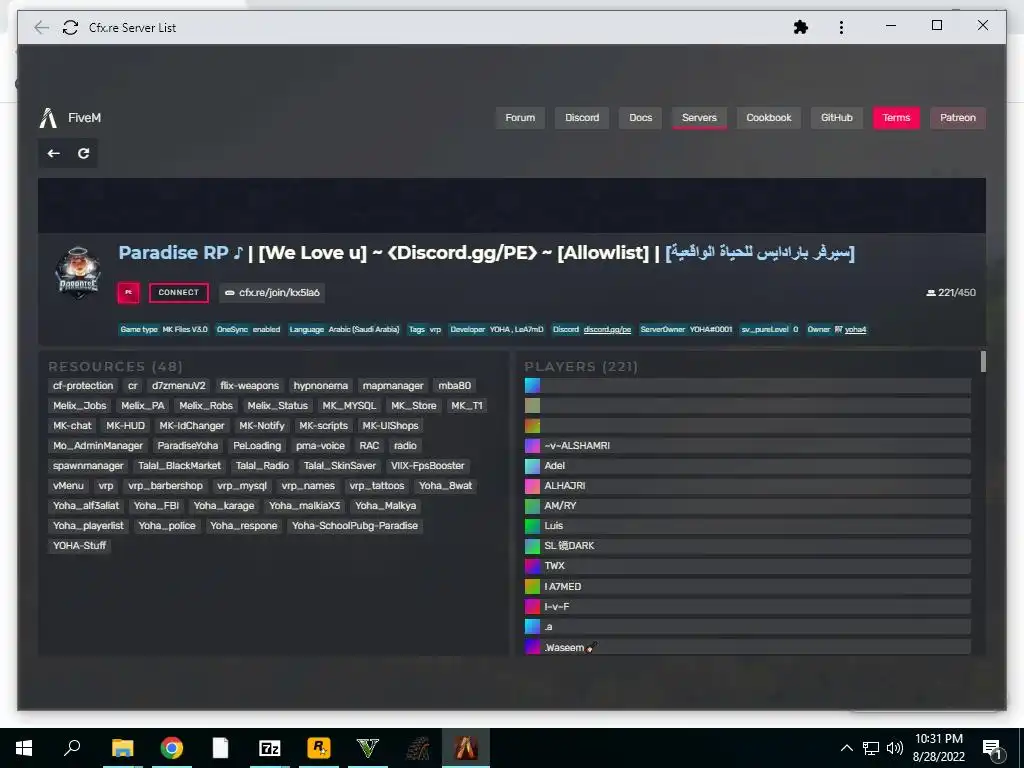Go back using the server page arrow button
This screenshot has height=768, width=1024.
click(54, 153)
